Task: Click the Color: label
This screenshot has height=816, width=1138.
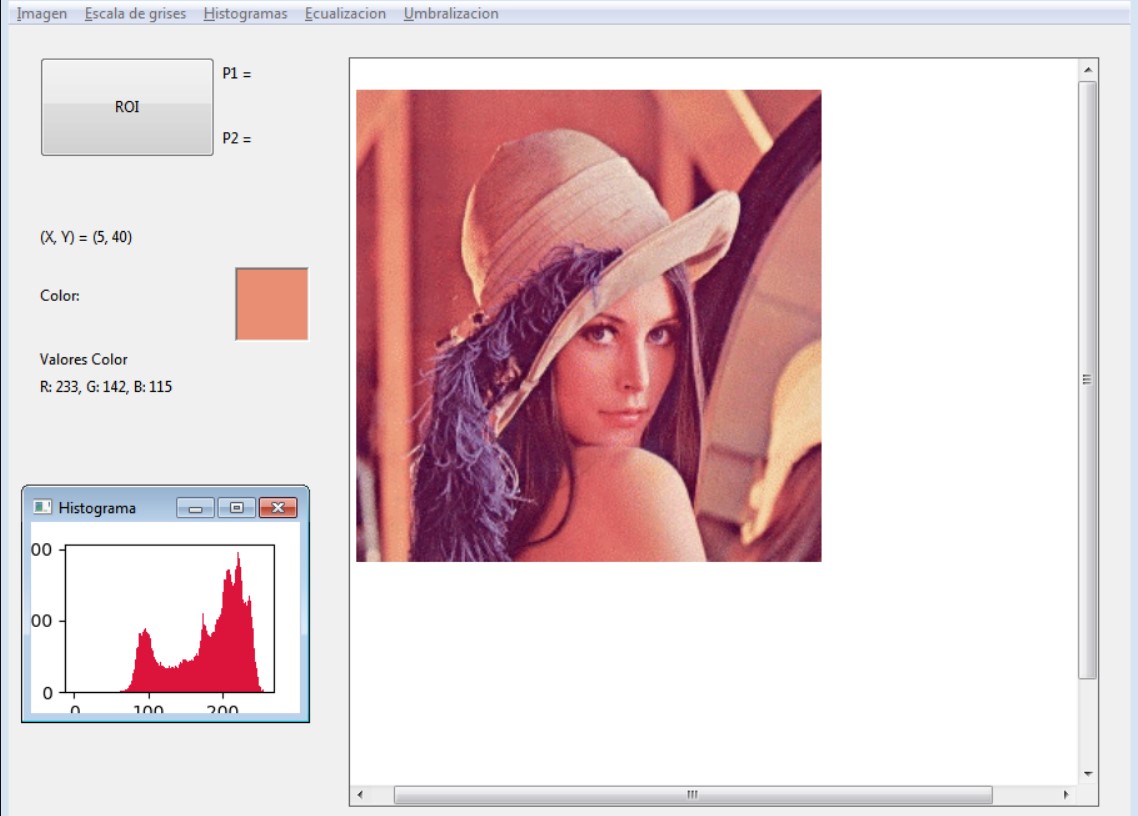Action: 60,295
